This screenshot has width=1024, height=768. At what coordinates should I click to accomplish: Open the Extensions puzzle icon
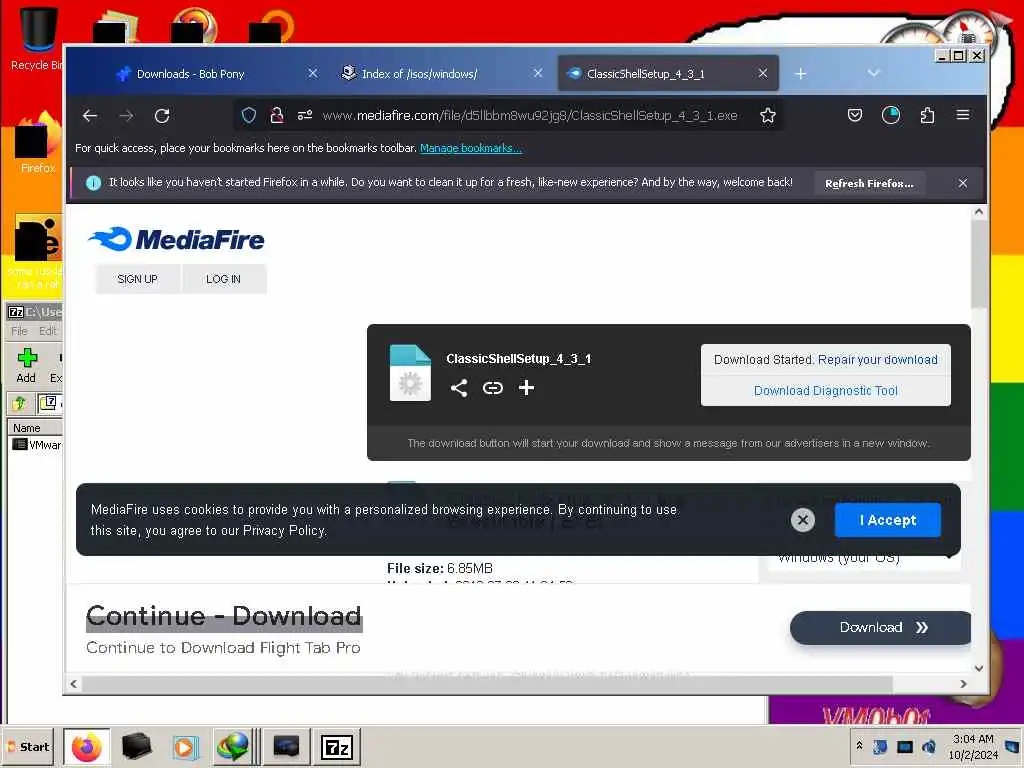pos(927,116)
